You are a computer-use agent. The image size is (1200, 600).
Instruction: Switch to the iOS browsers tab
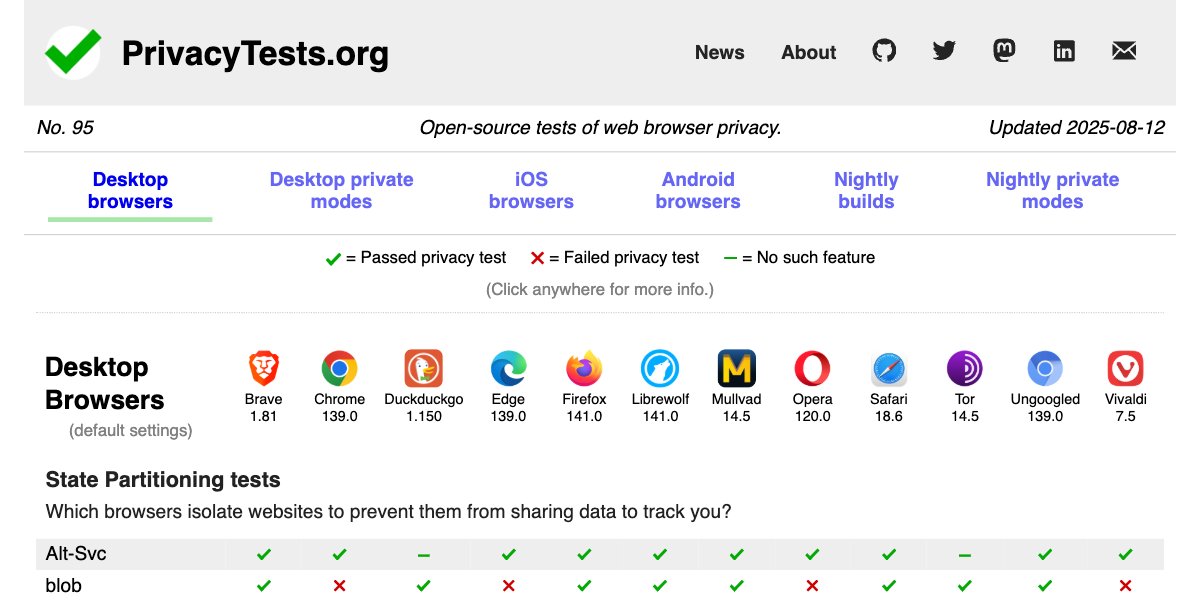531,190
